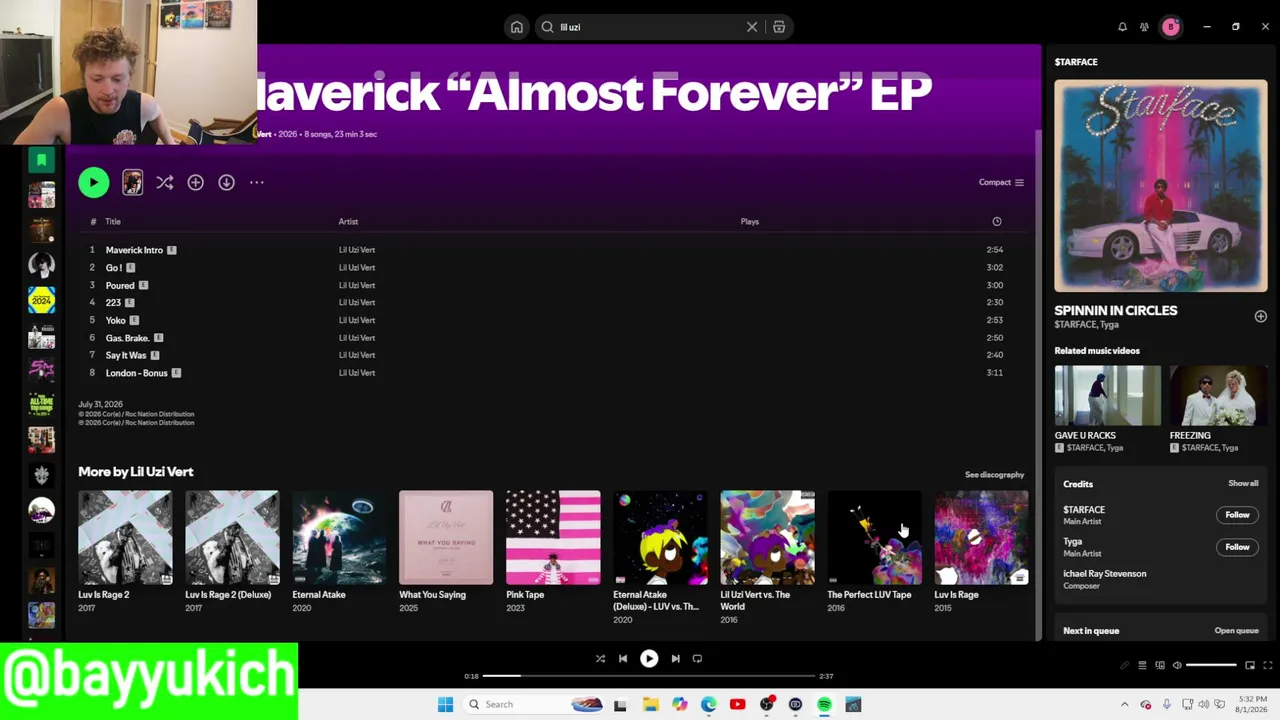Open the Luv Is Rage 2015 album
Image resolution: width=1280 pixels, height=720 pixels.
click(981, 537)
